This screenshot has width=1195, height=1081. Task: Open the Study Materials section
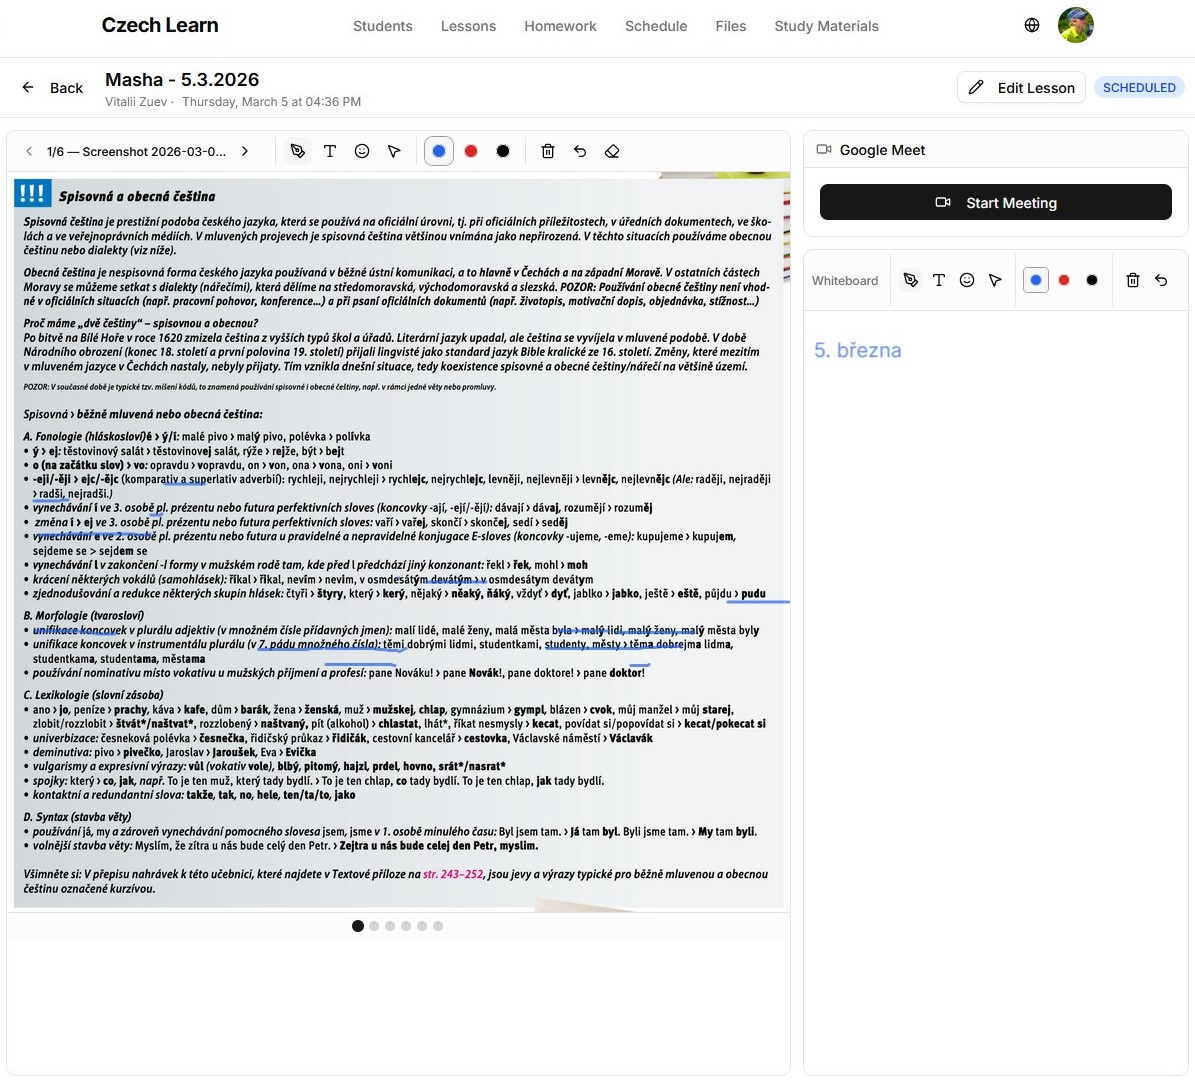click(x=826, y=26)
